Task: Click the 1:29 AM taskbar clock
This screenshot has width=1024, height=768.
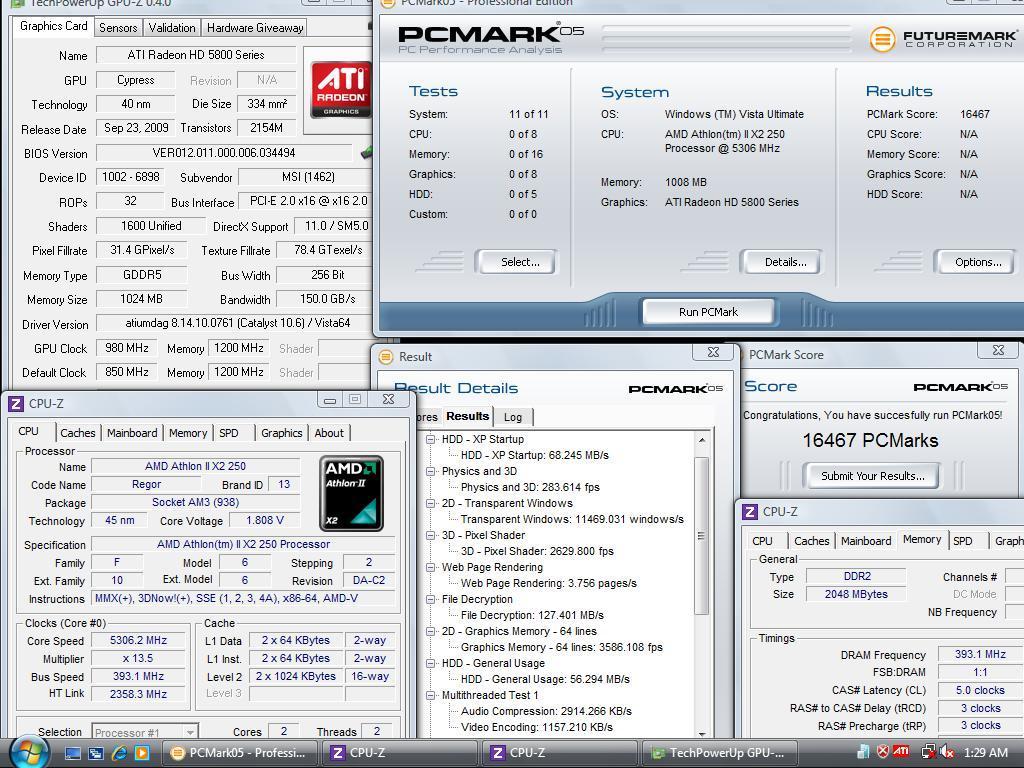Action: [986, 752]
